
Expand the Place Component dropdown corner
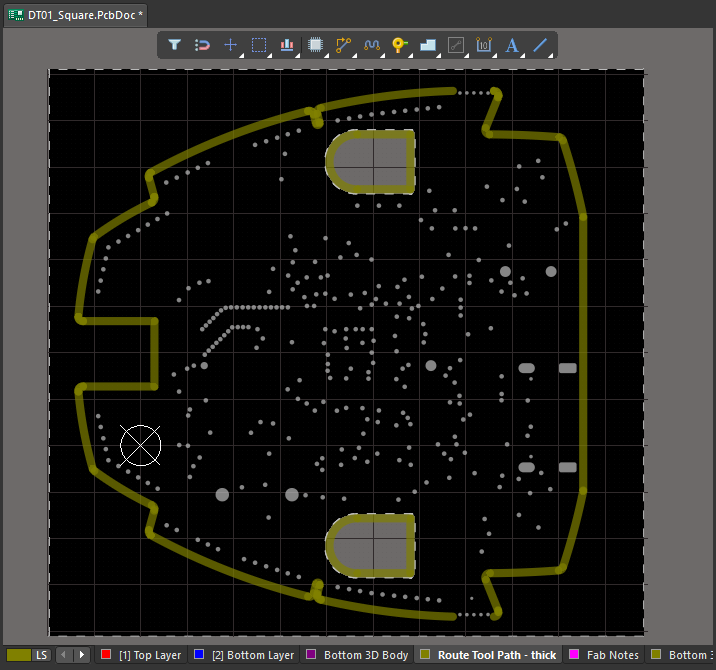pos(326,56)
